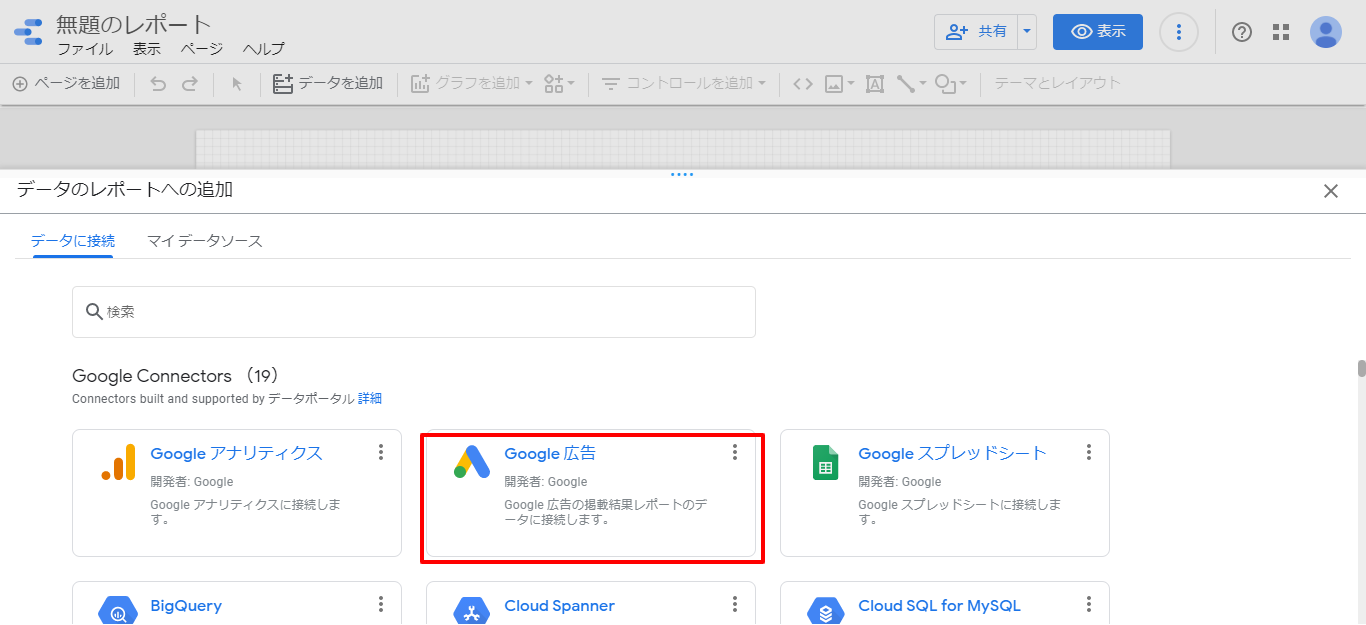Click the redo arrow icon
The width and height of the screenshot is (1366, 625).
[x=190, y=84]
